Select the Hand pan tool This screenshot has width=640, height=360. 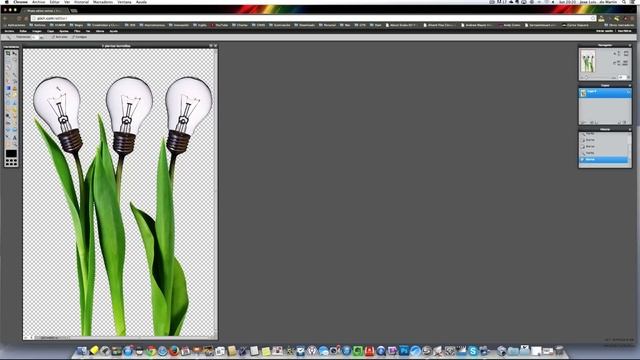pyautogui.click(x=8, y=144)
